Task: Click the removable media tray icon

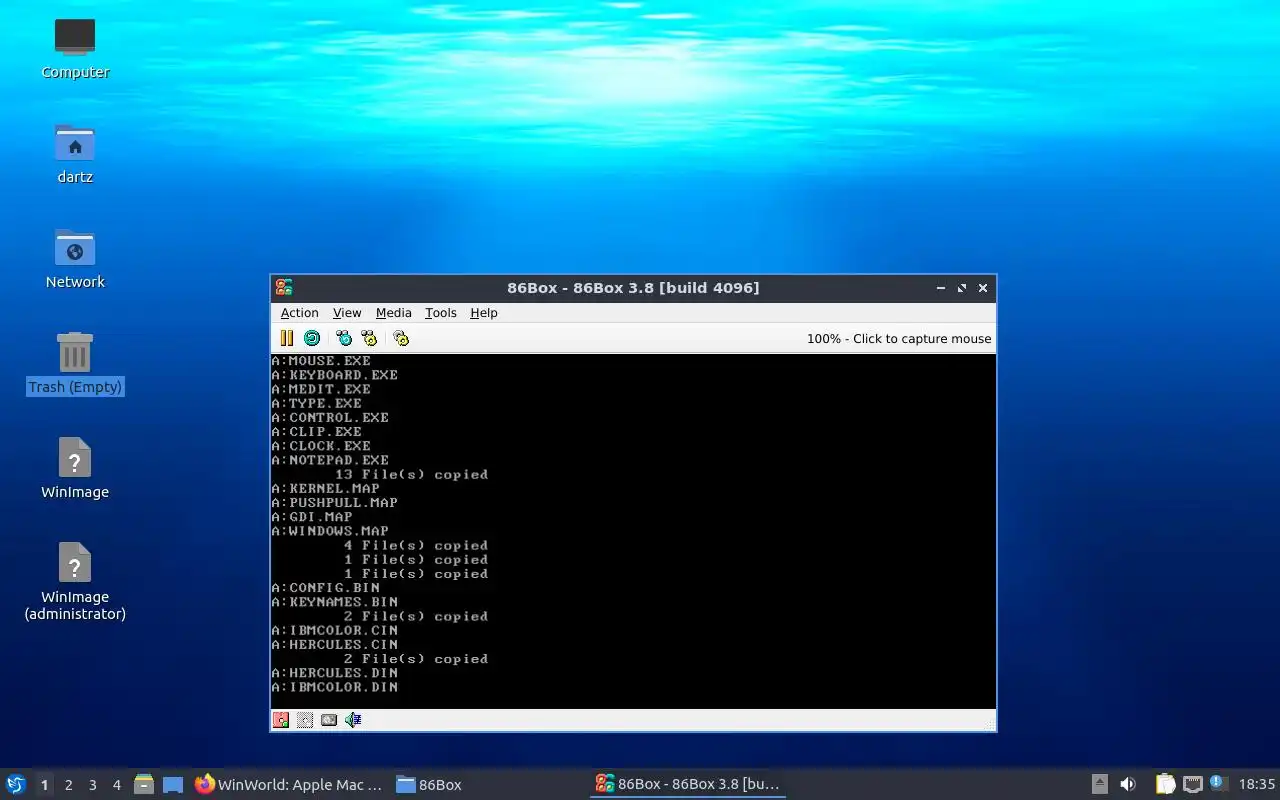Action: (x=1099, y=784)
